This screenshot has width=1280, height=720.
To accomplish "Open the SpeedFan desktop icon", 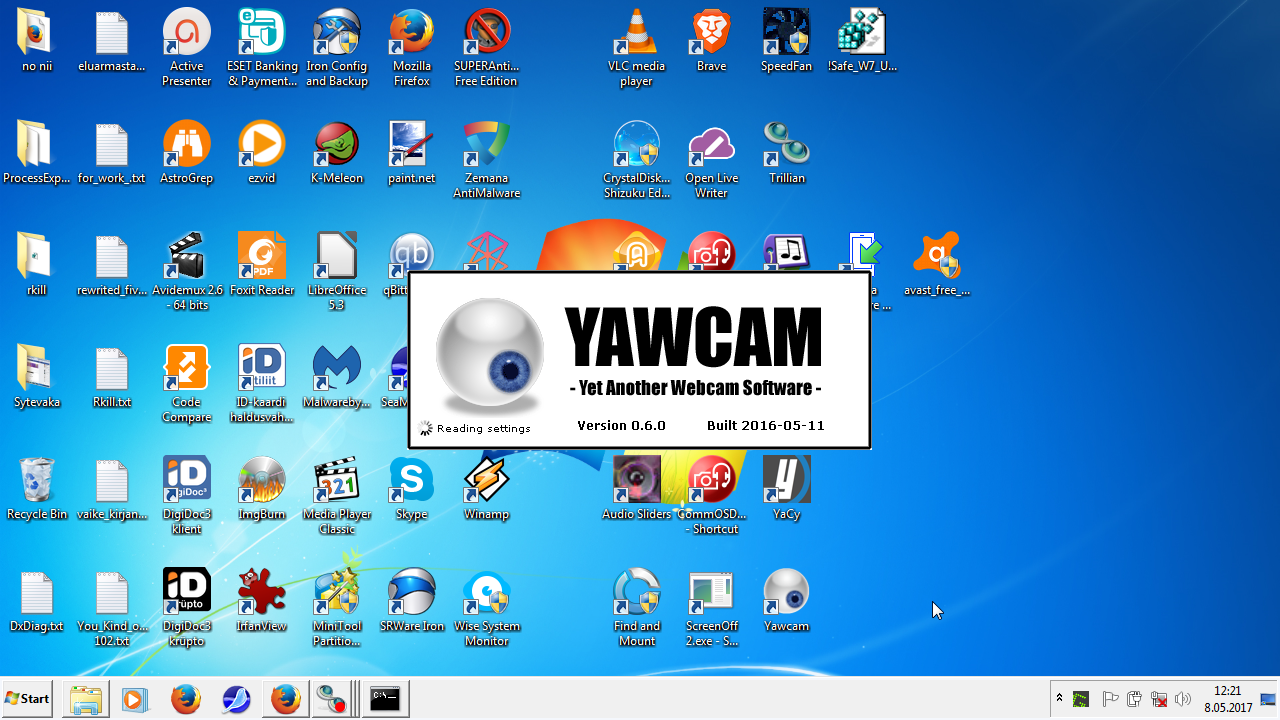I will pos(786,41).
